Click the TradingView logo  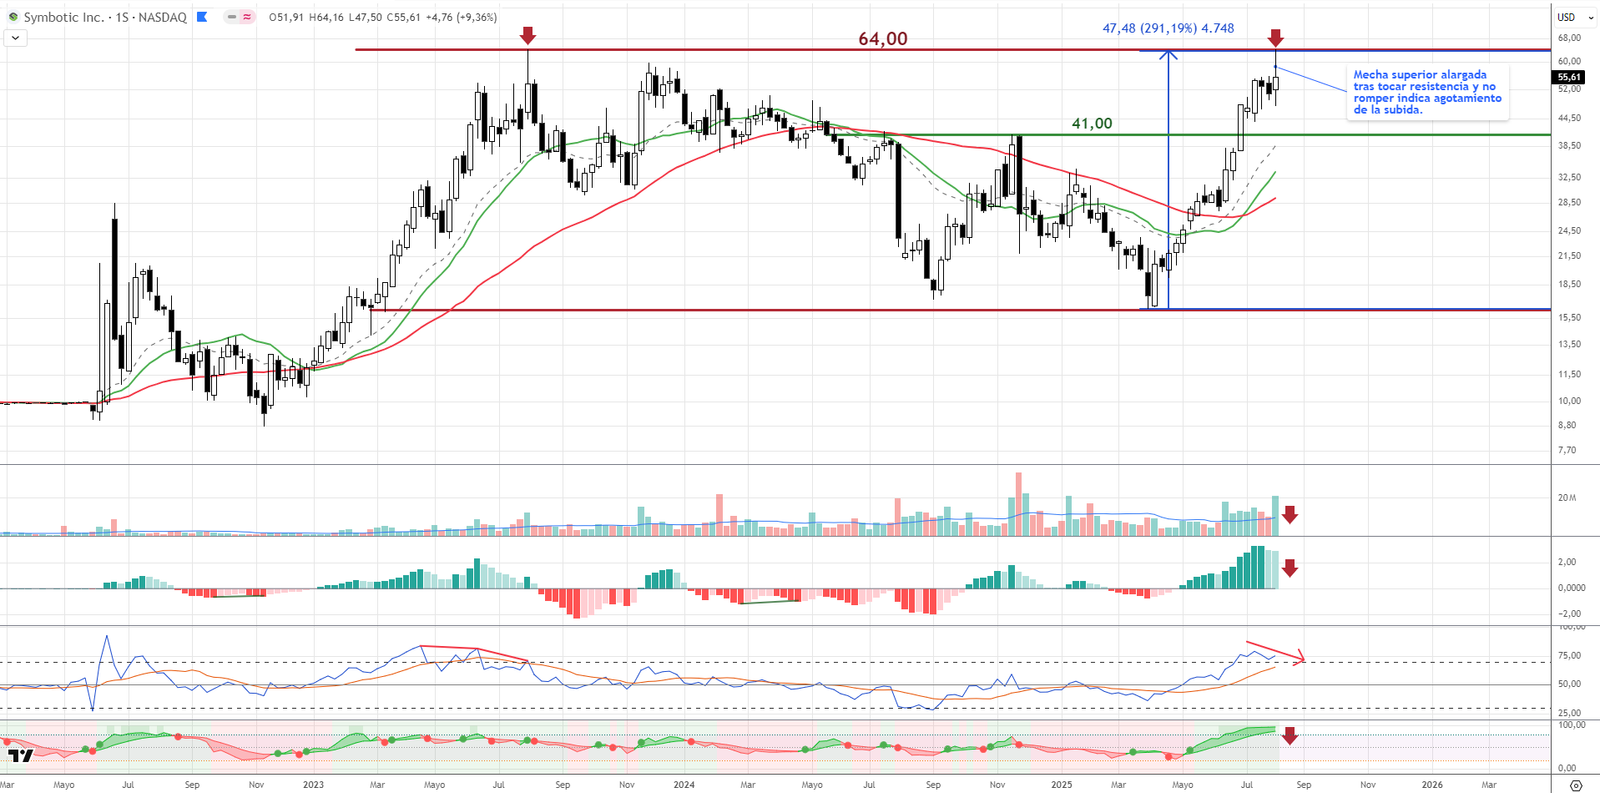20,755
